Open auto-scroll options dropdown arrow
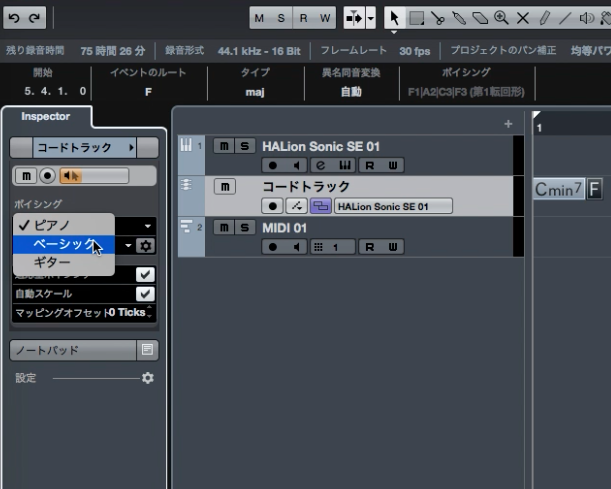The width and height of the screenshot is (611, 489). (x=371, y=18)
